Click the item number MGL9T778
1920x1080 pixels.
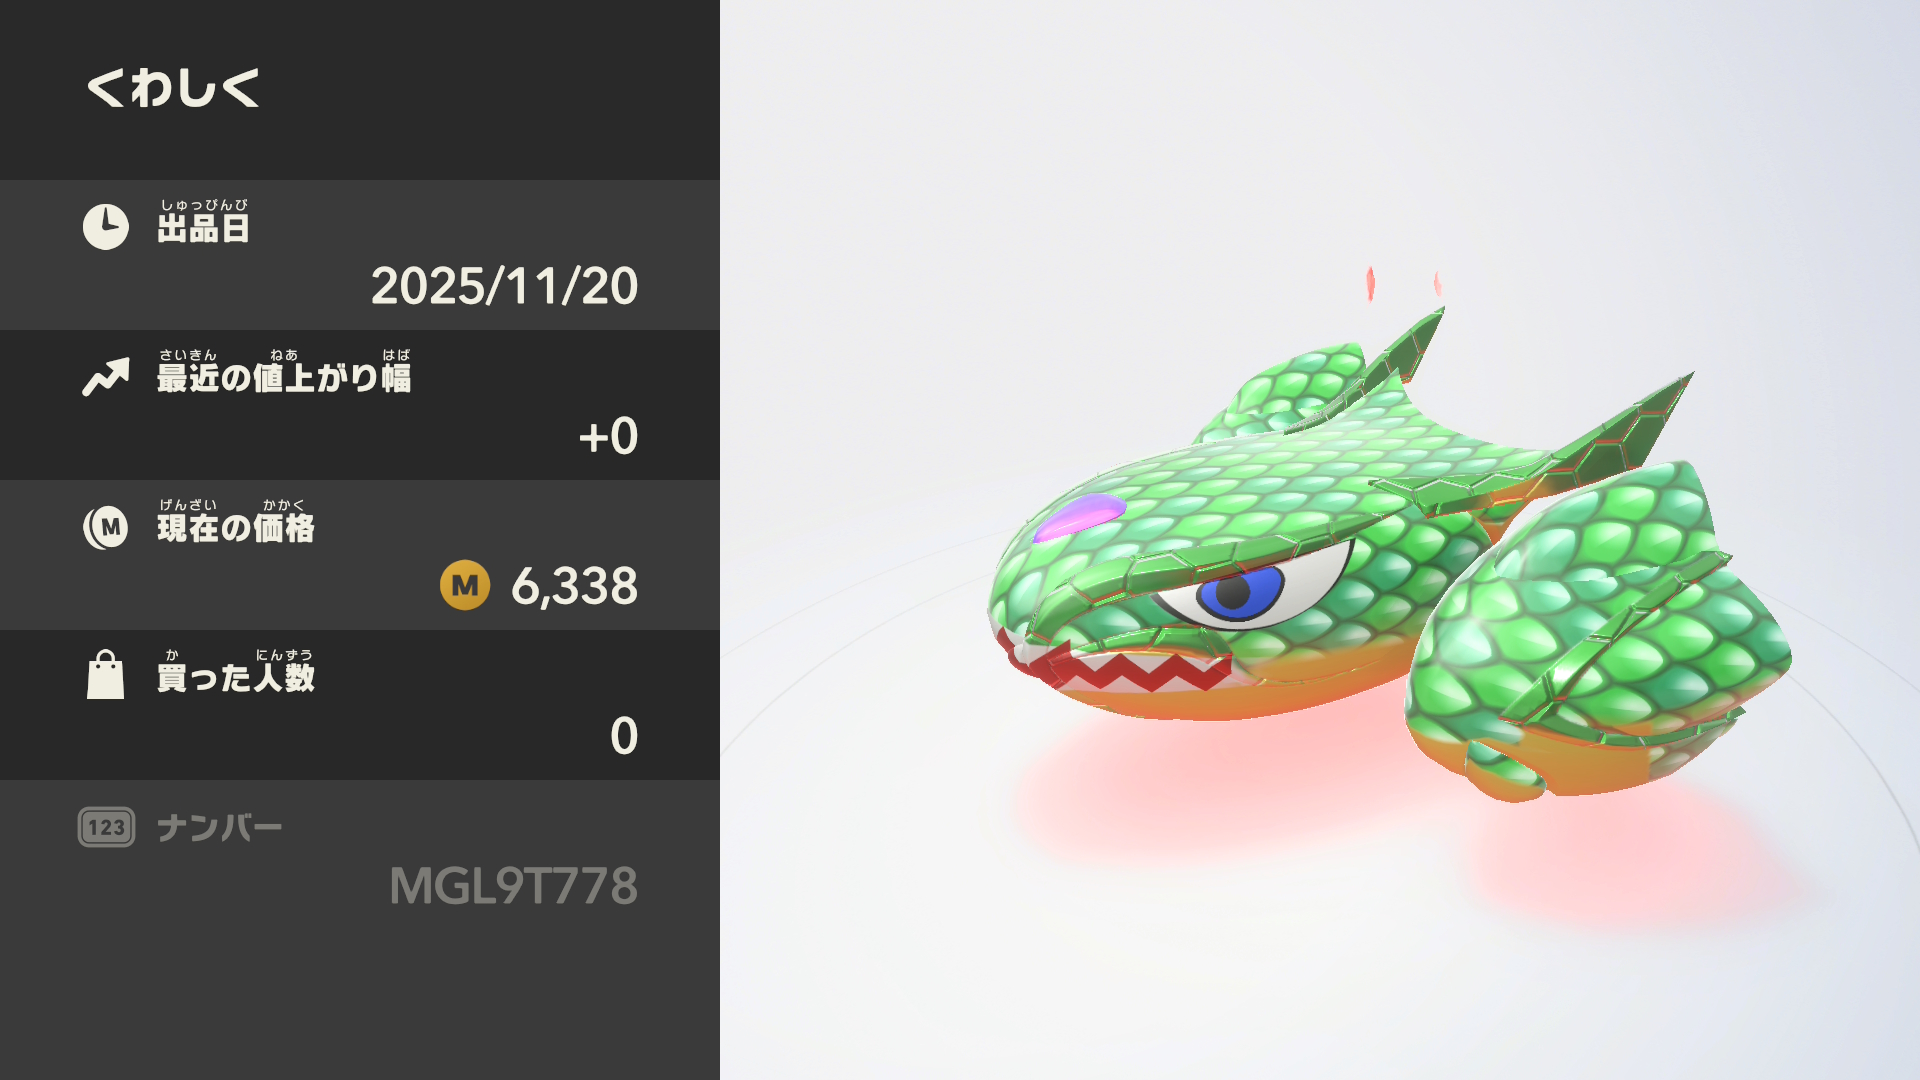513,886
